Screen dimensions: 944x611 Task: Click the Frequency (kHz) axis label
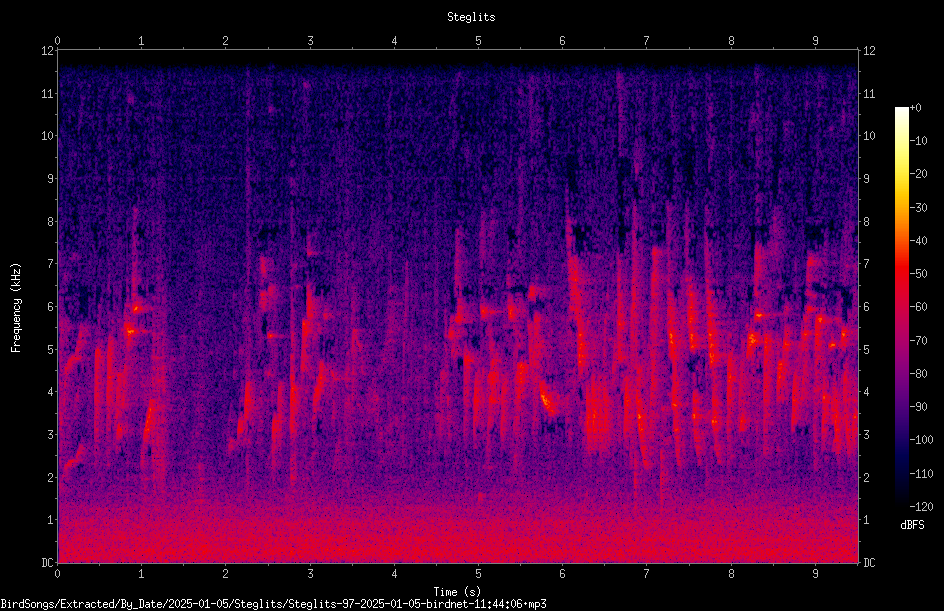16,308
